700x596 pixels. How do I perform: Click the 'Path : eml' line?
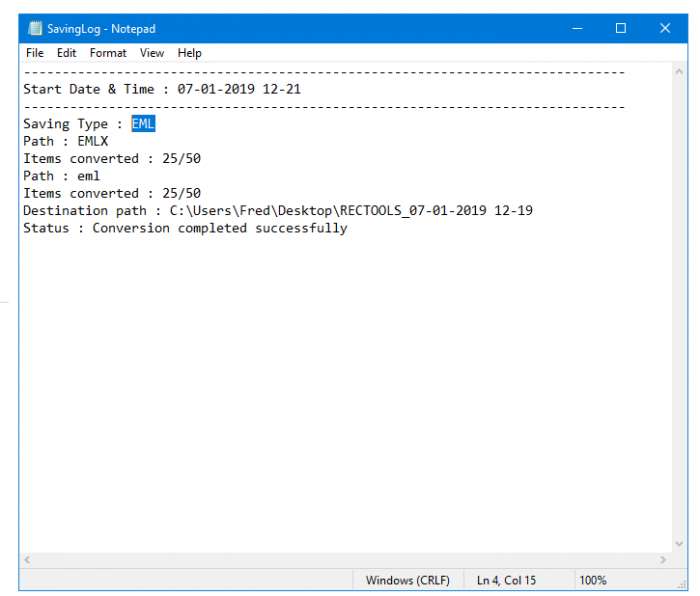62,176
